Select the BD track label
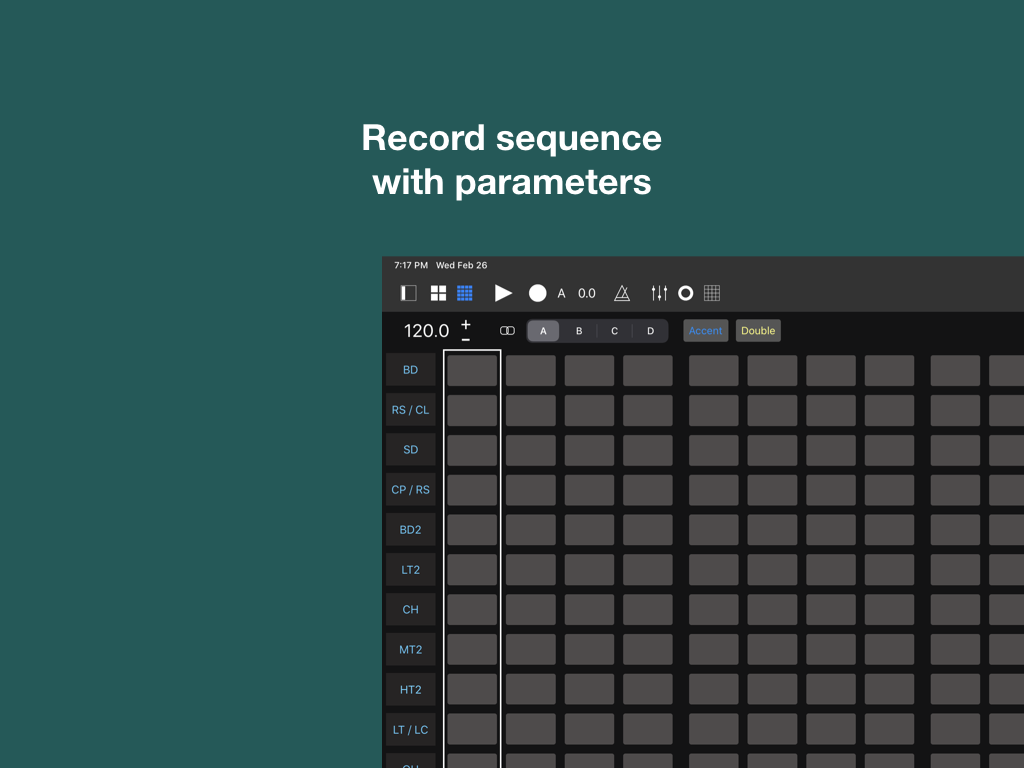This screenshot has width=1024, height=768. 411,370
